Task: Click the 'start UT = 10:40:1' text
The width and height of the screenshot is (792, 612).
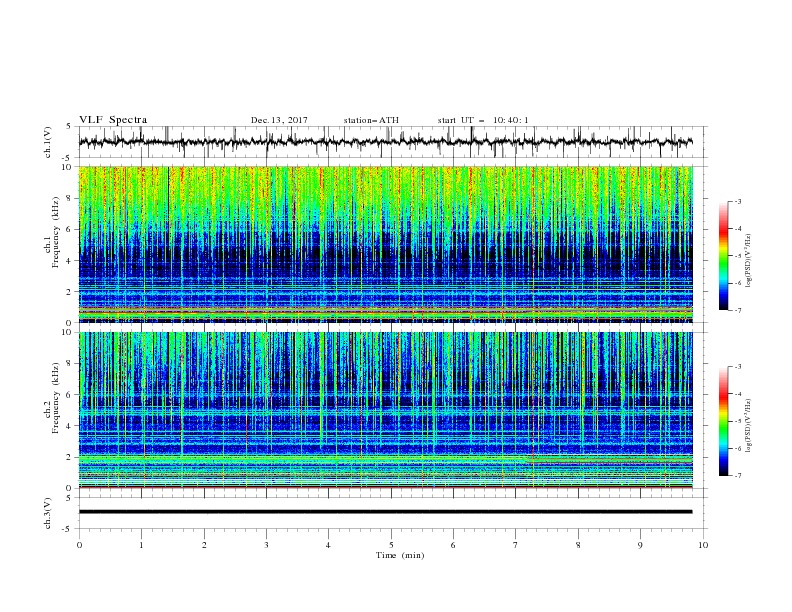Action: (x=483, y=120)
